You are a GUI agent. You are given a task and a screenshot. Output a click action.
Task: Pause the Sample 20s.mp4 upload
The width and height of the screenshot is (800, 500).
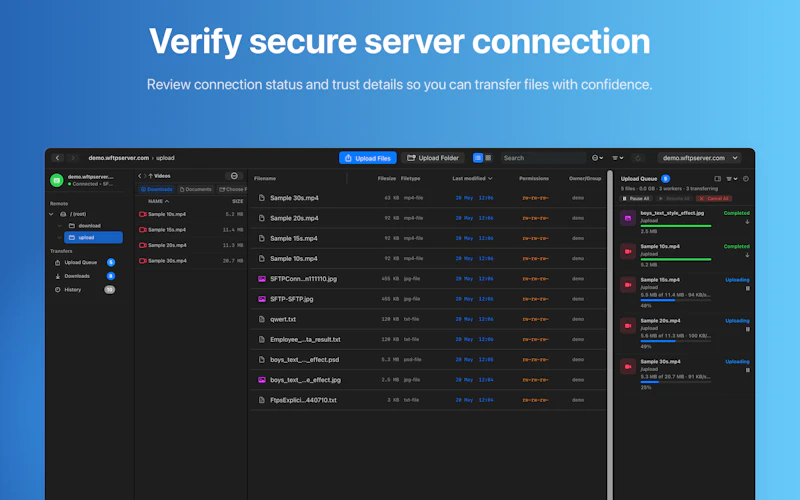(747, 329)
